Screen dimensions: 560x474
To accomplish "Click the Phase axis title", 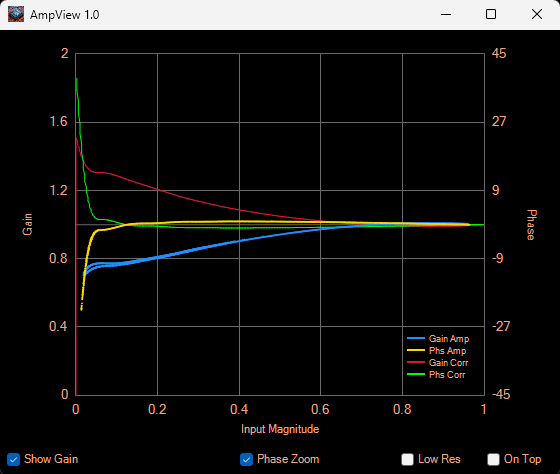I will (531, 225).
